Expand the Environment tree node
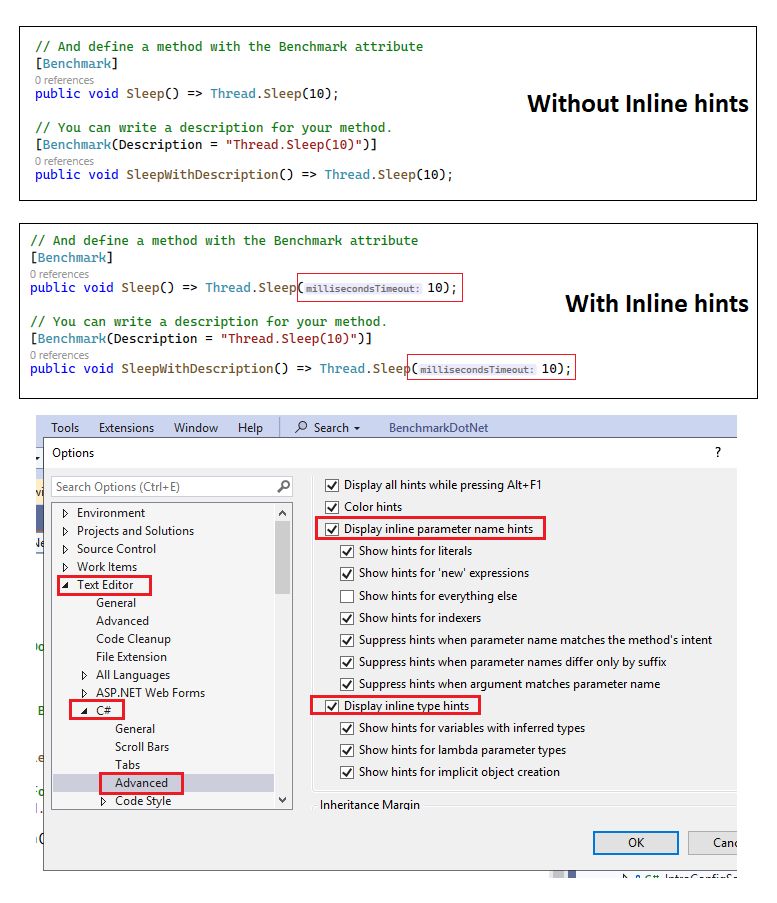Image resolution: width=777 pixels, height=903 pixels. point(65,513)
